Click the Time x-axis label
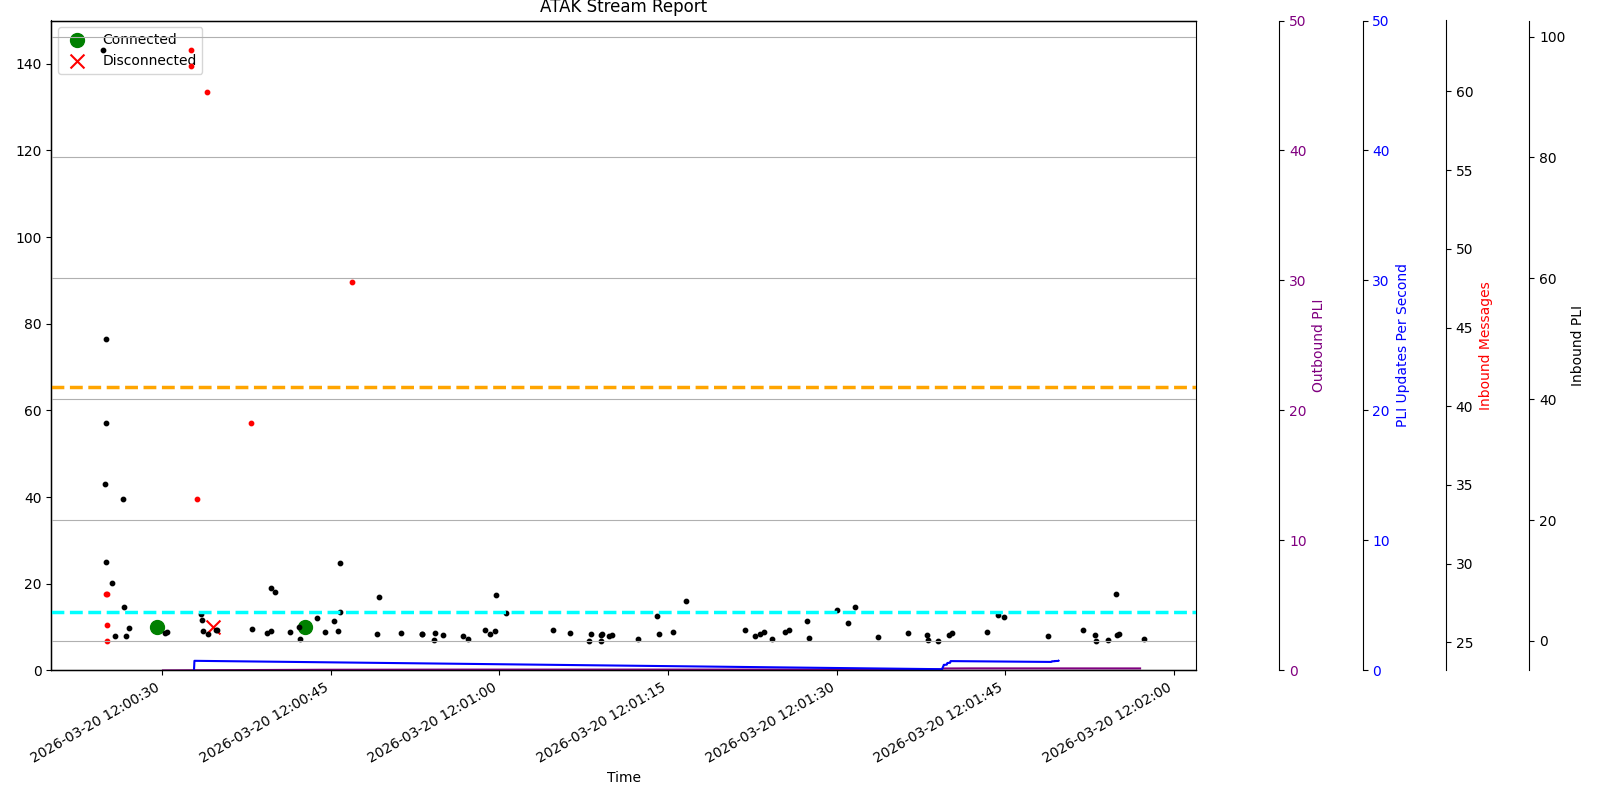 (623, 777)
